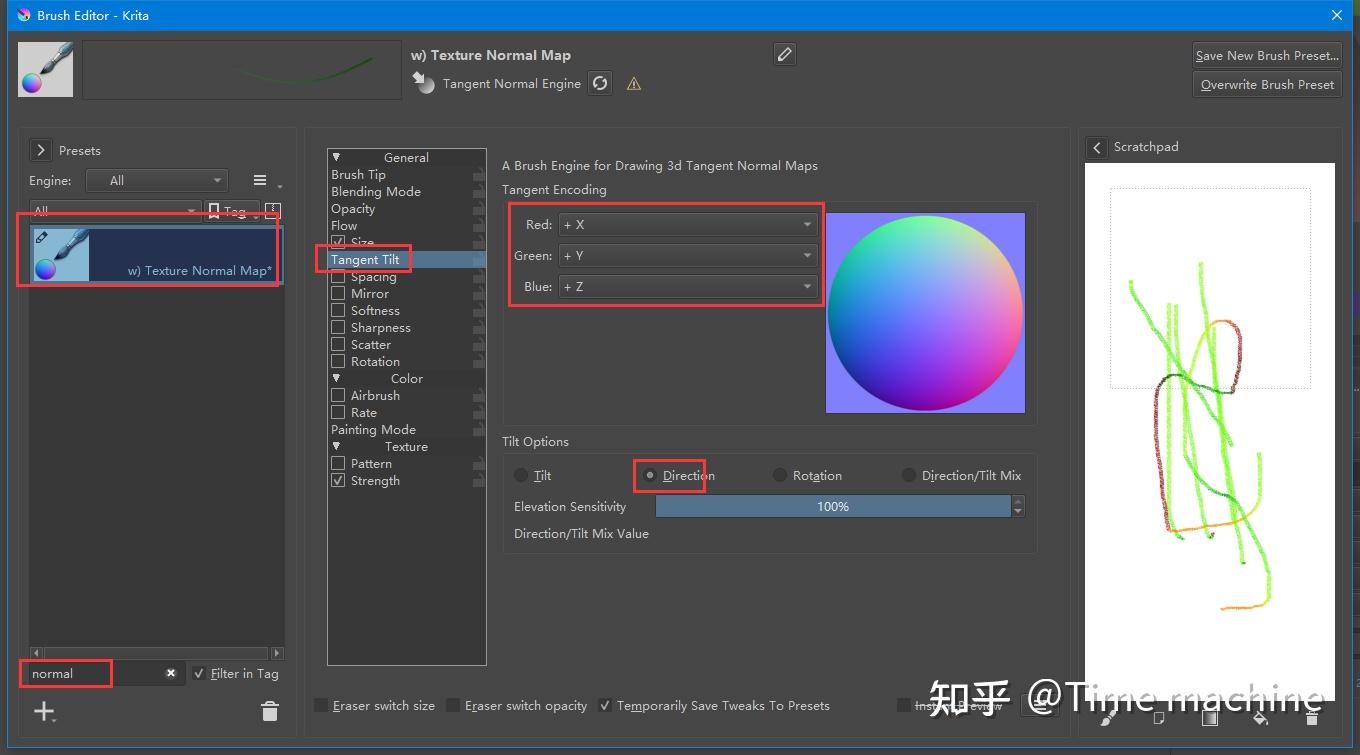Enable the Mirror option checkbox
Screen dimensions: 1360x755
tap(338, 294)
